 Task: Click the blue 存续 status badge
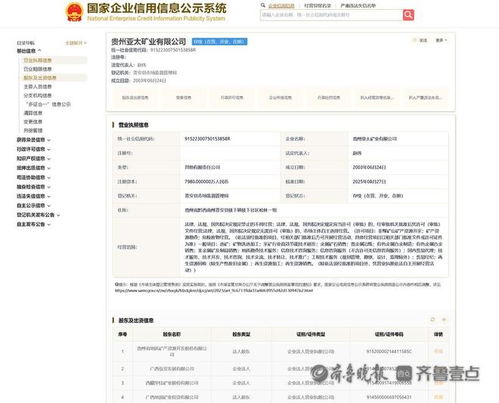(x=220, y=42)
